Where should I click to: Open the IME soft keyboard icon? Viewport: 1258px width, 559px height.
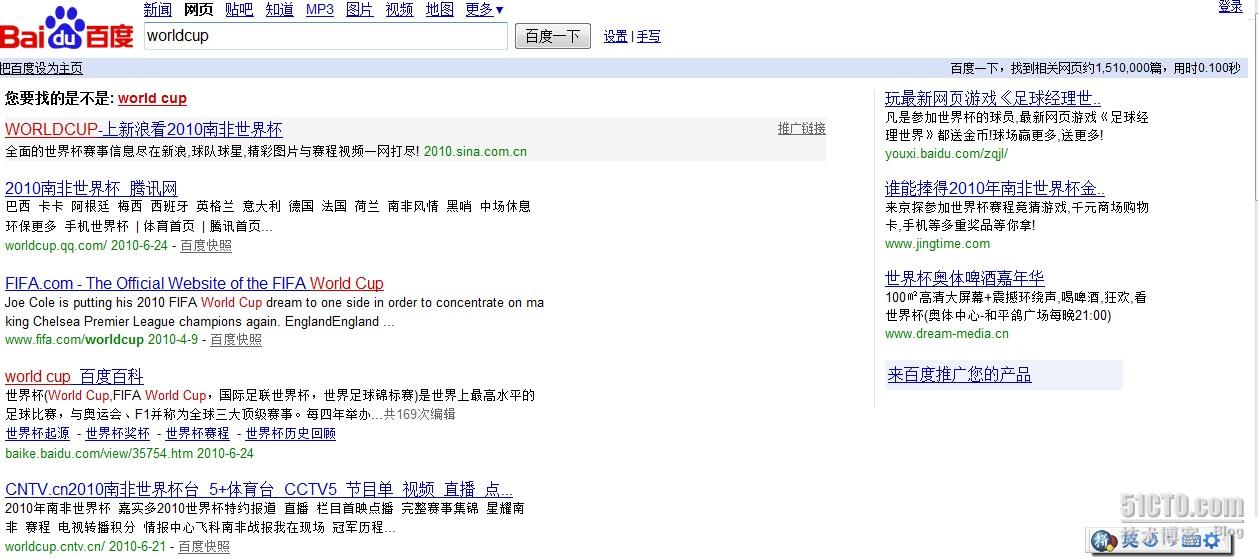pyautogui.click(x=1190, y=540)
